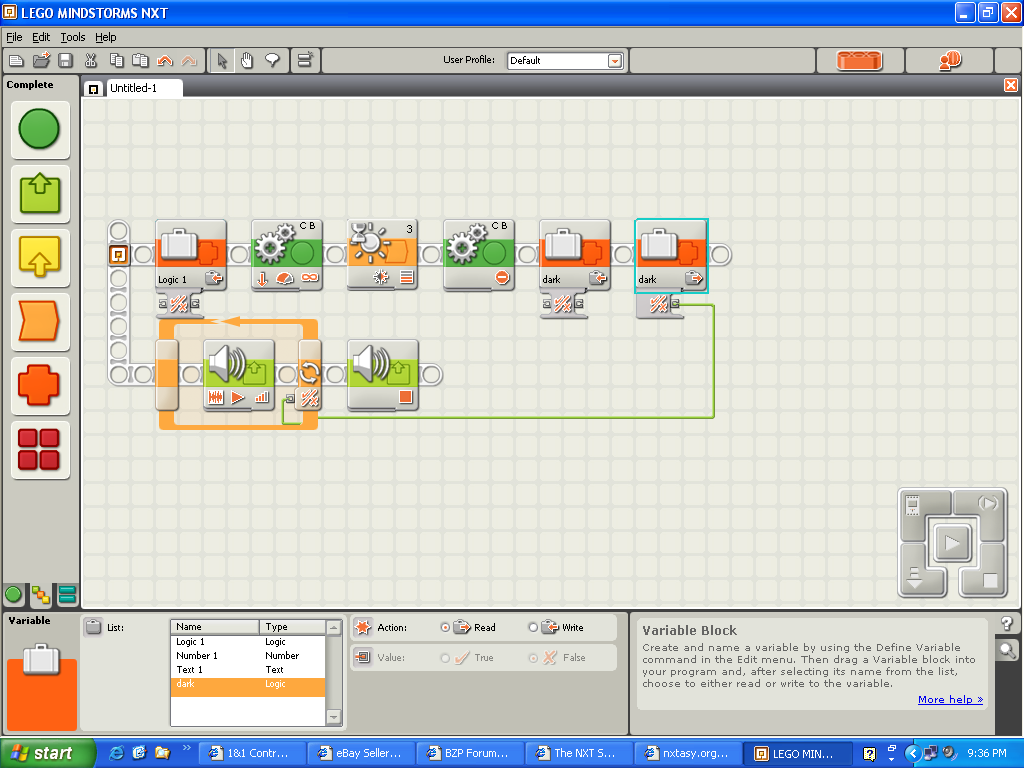The width and height of the screenshot is (1024, 768).
Task: Open the Data blocks category with the red plus
Action: pyautogui.click(x=40, y=384)
